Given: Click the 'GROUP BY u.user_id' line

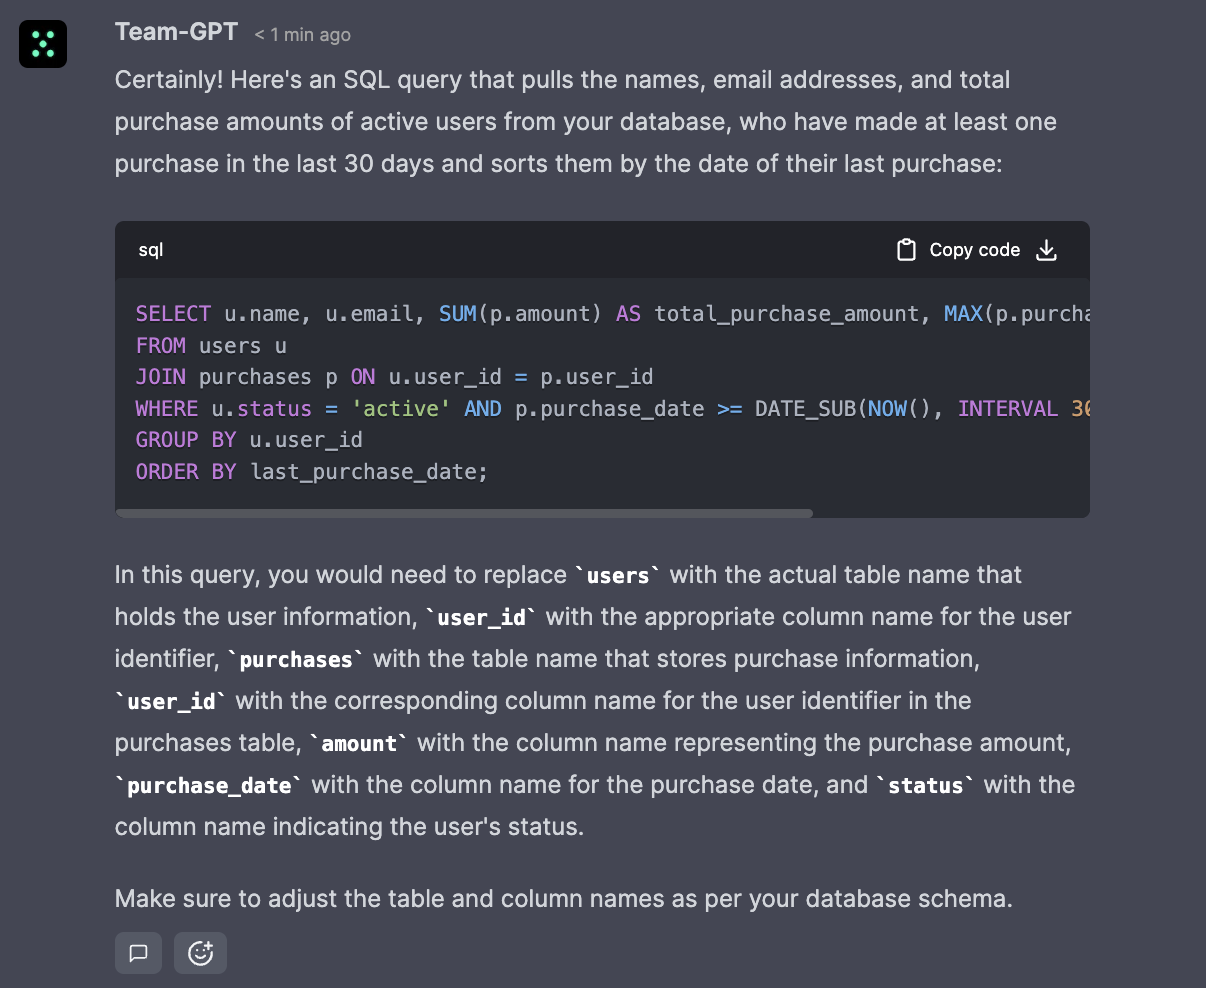Looking at the screenshot, I should 249,440.
